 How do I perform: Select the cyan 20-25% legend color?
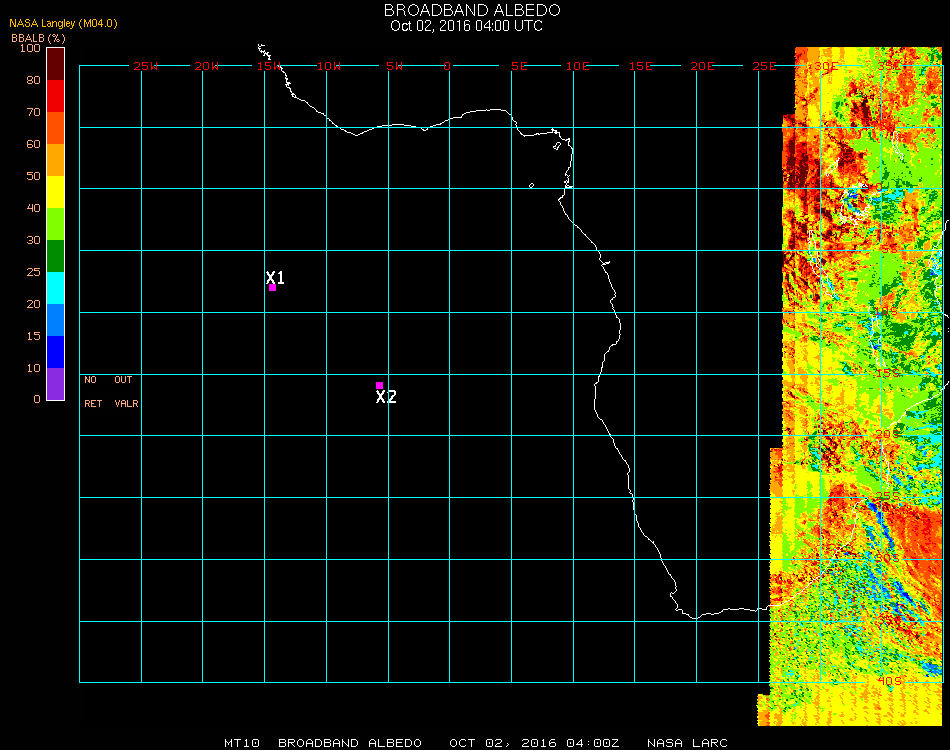tap(55, 288)
